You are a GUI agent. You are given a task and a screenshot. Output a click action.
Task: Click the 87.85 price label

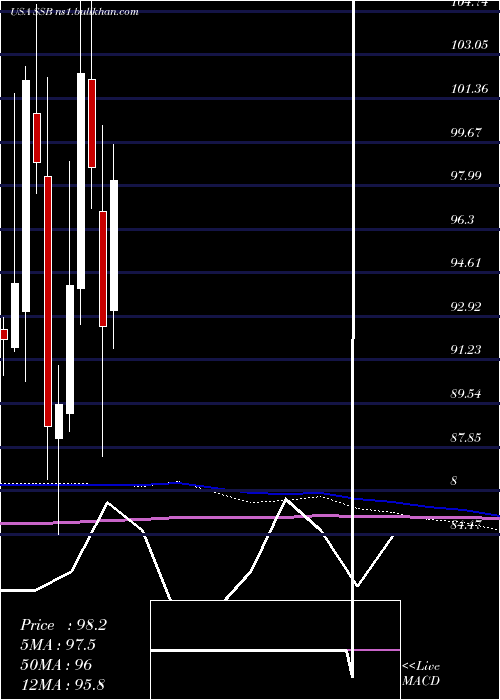[467, 438]
